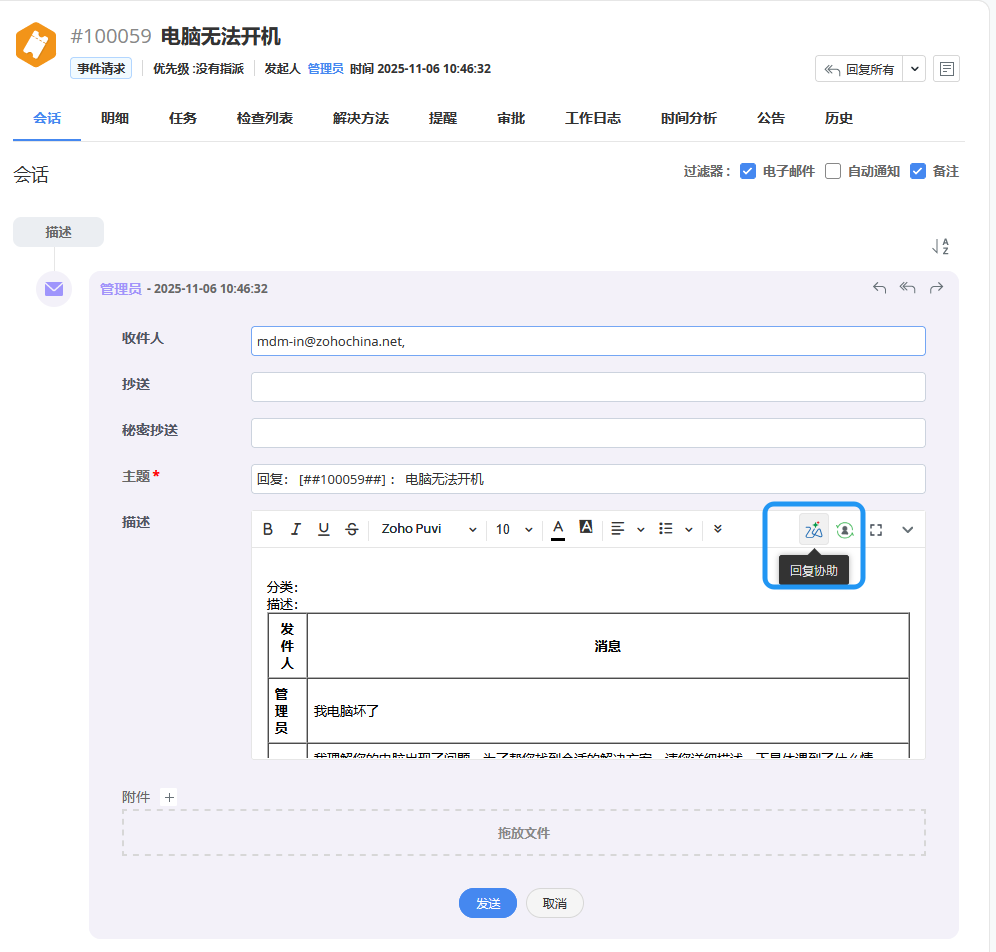
Task: Click into the 抄送 input field
Action: (588, 387)
